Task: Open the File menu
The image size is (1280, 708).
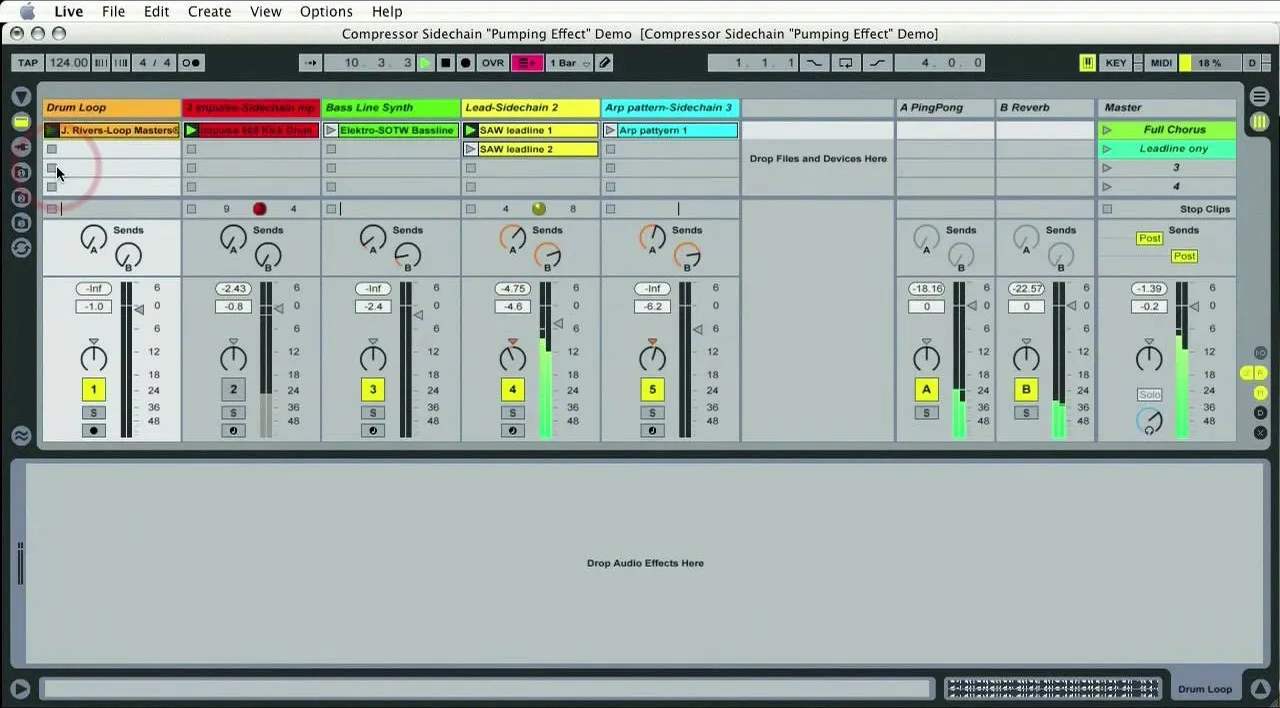Action: point(114,11)
